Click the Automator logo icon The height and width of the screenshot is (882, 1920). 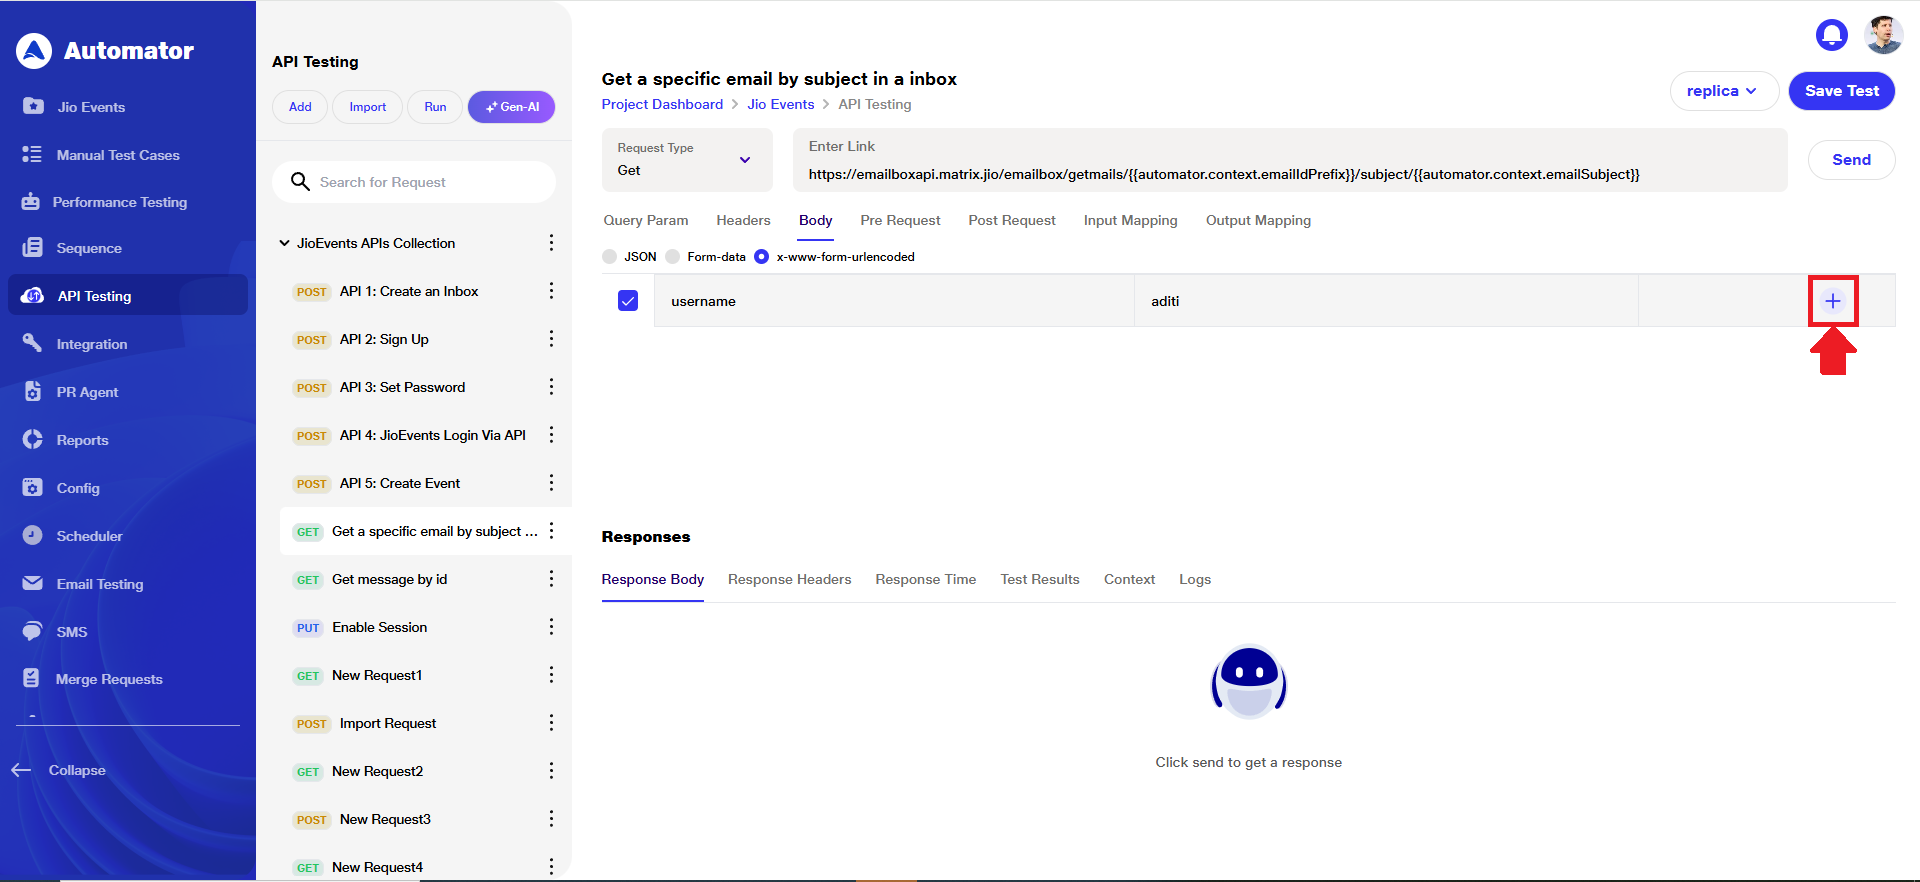(34, 51)
